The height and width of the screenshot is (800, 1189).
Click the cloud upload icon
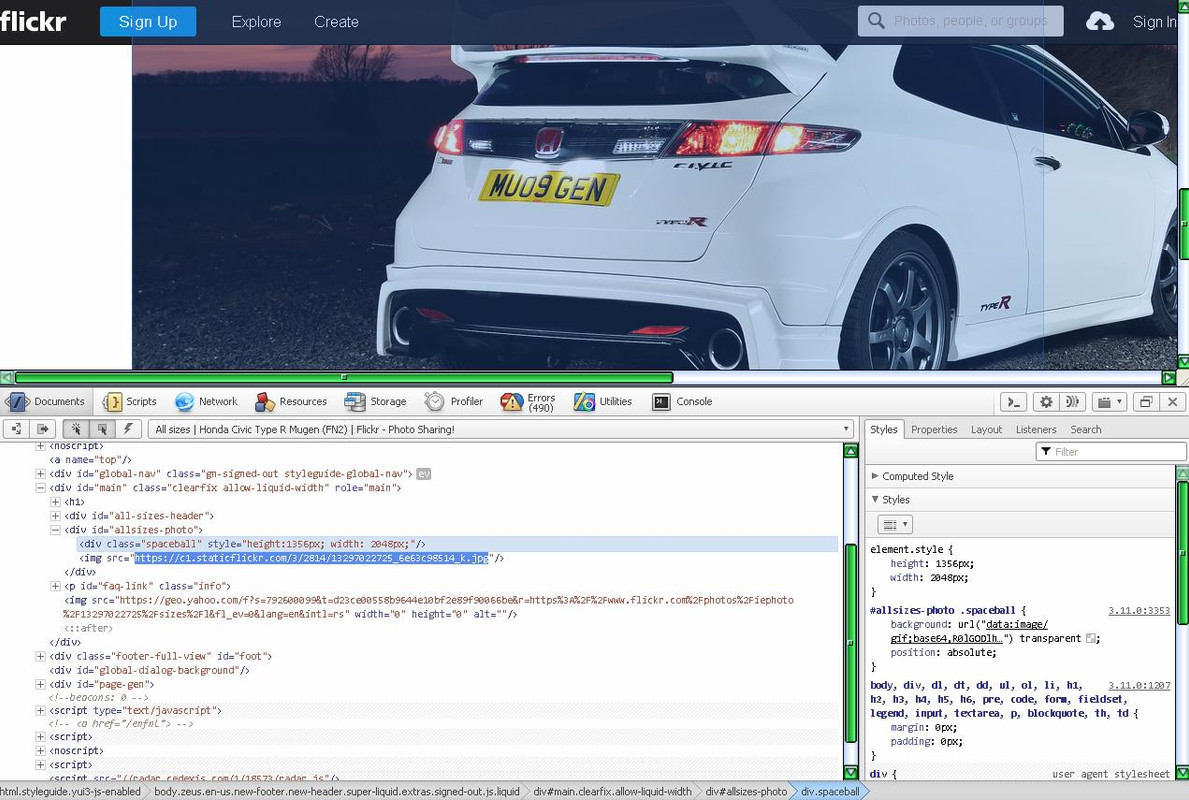tap(1100, 22)
